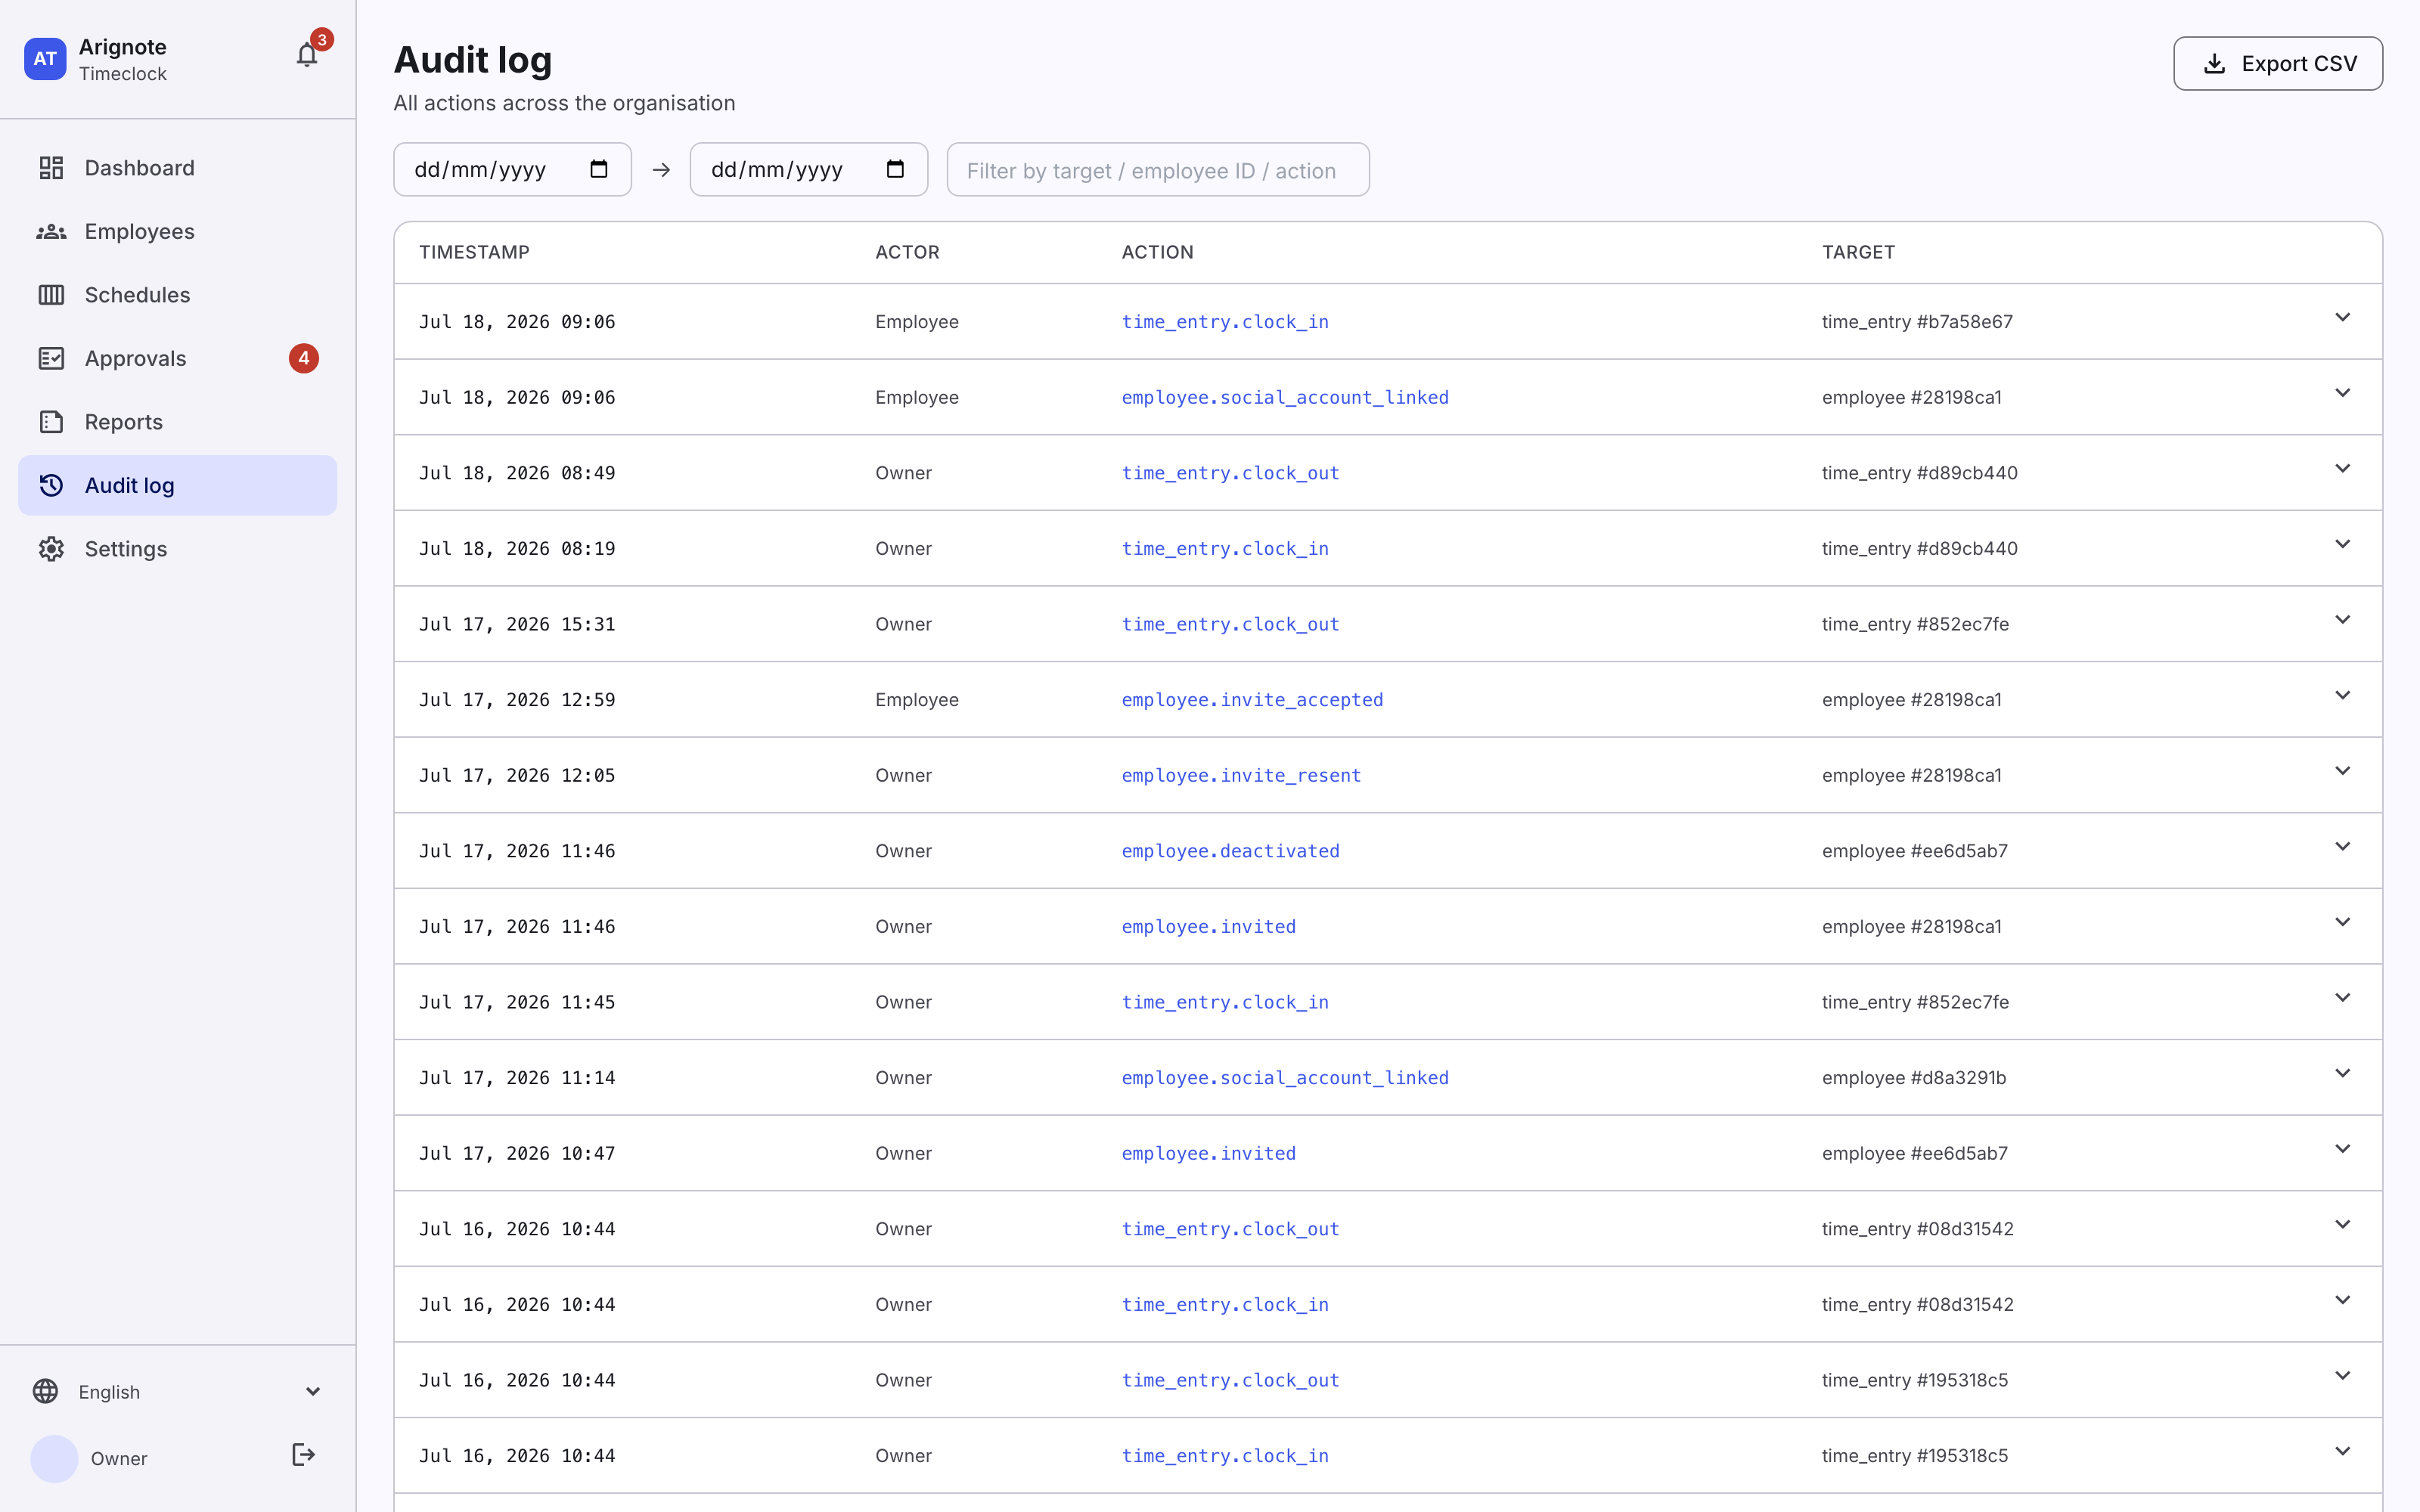This screenshot has width=2420, height=1512.
Task: Click the Jul 18 employee.social_account_linked link
Action: [1285, 398]
